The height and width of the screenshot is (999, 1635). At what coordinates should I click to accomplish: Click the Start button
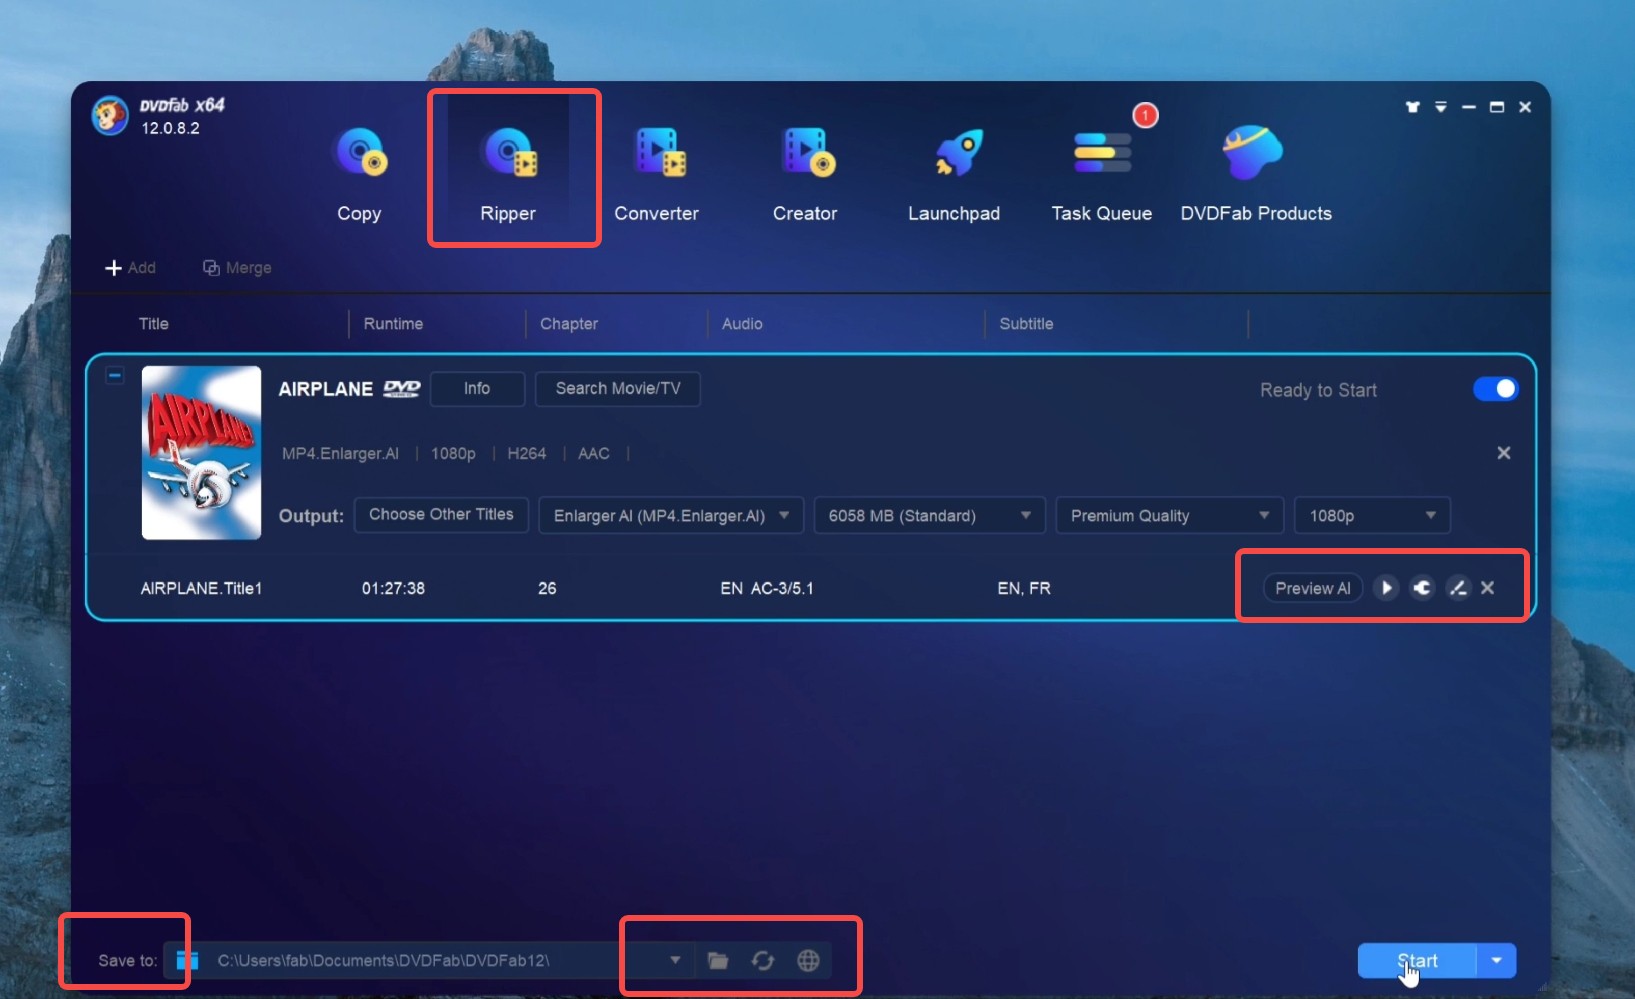[x=1417, y=961]
